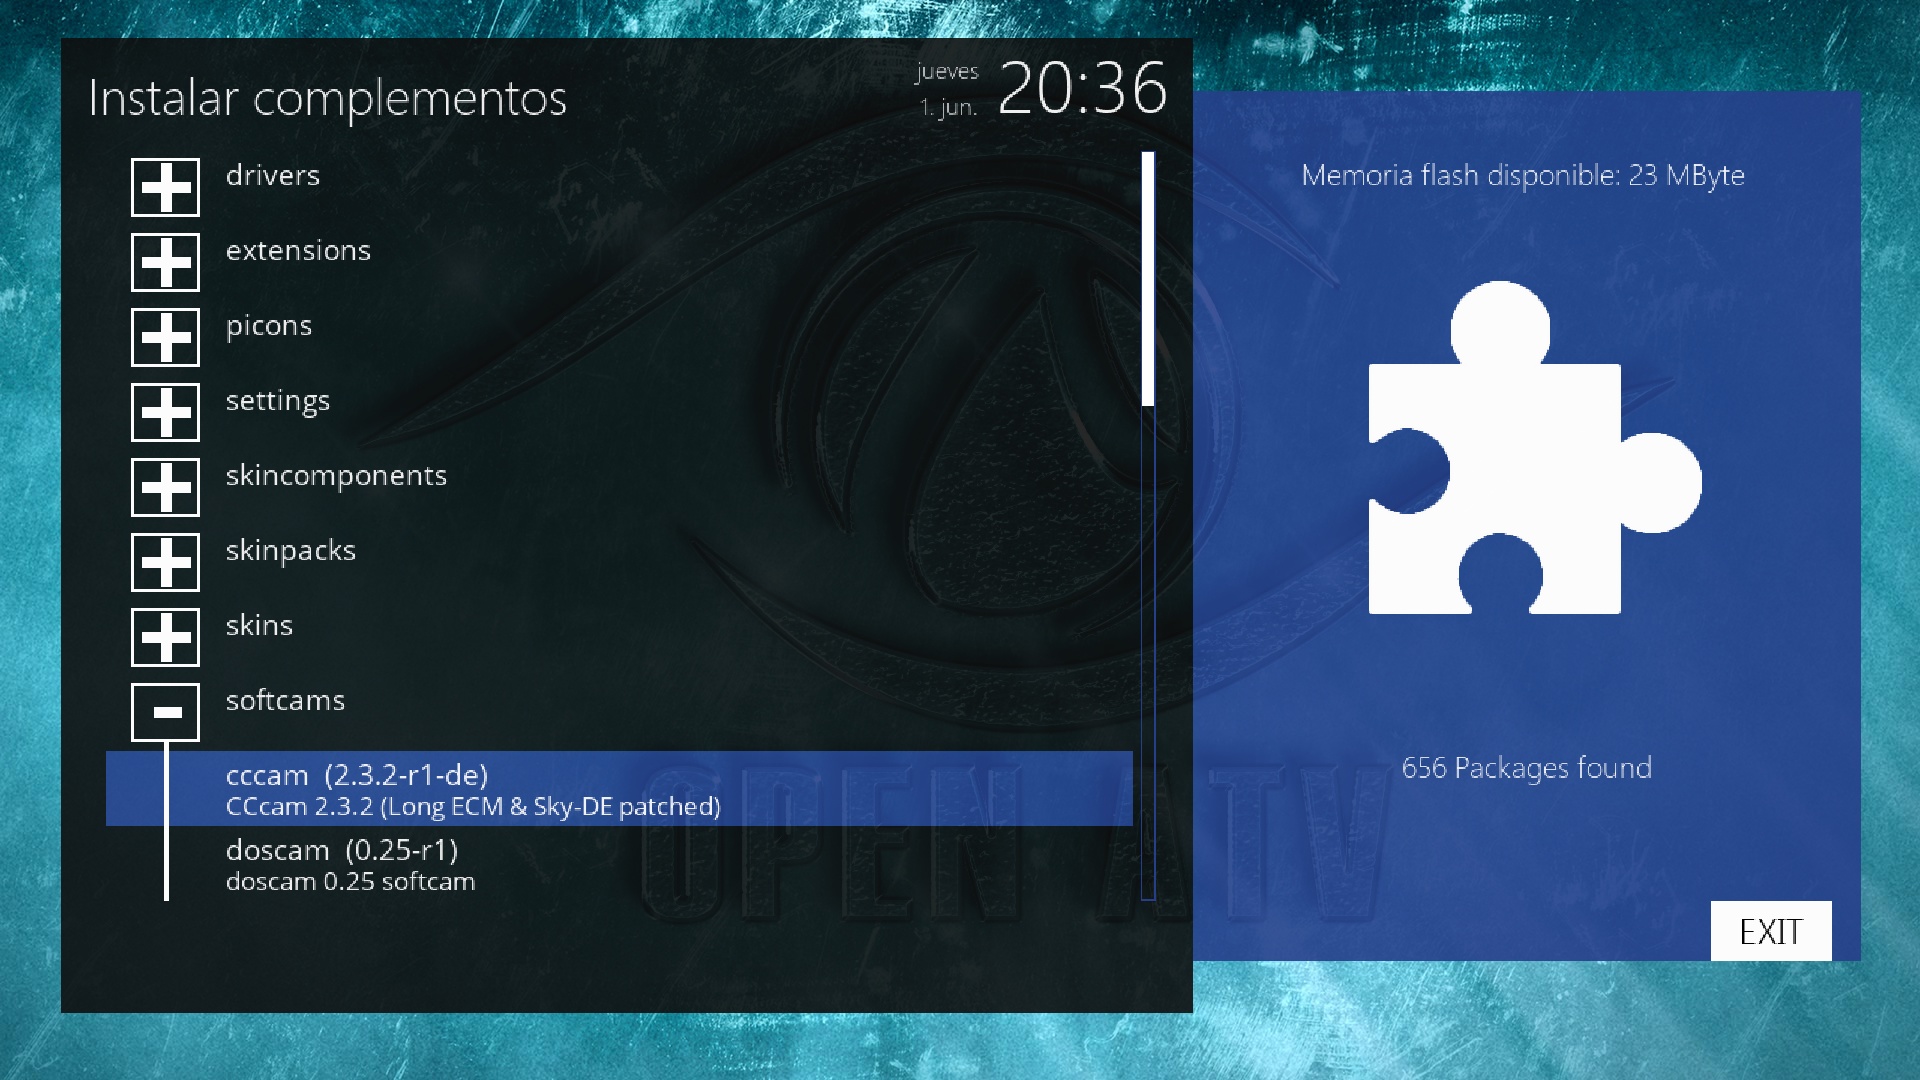The height and width of the screenshot is (1080, 1920).
Task: Expand the picons plus icon
Action: [165, 337]
